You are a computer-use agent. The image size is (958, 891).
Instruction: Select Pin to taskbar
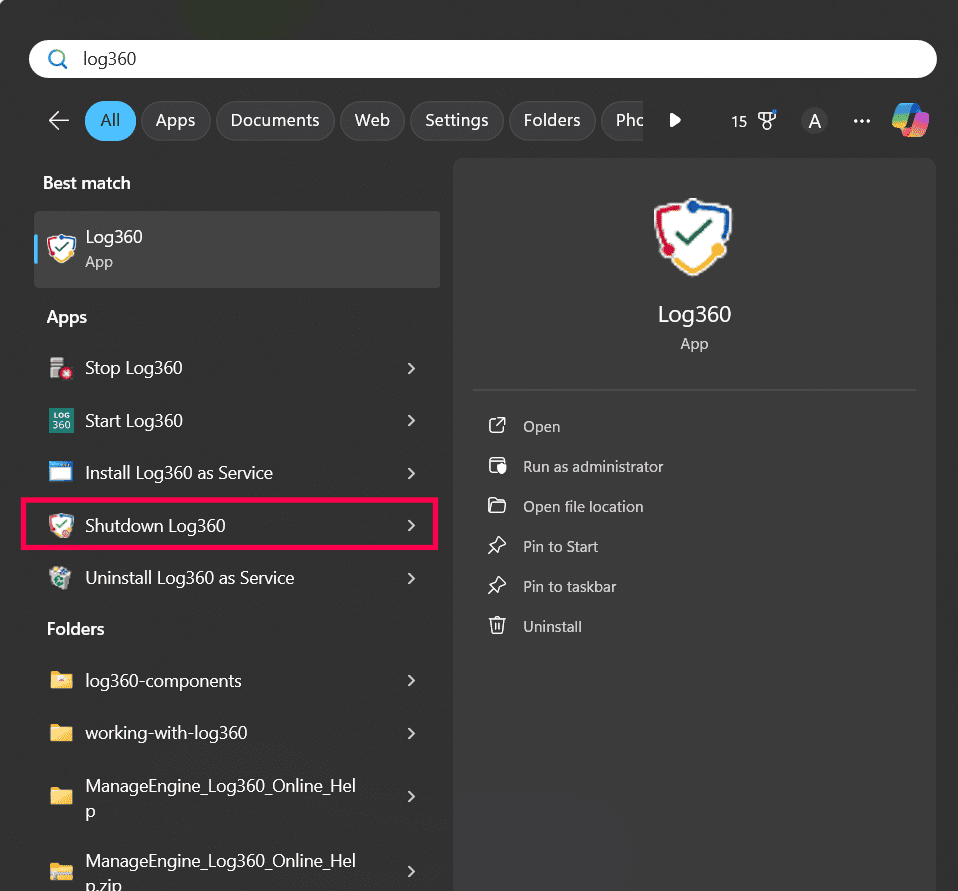coord(569,587)
